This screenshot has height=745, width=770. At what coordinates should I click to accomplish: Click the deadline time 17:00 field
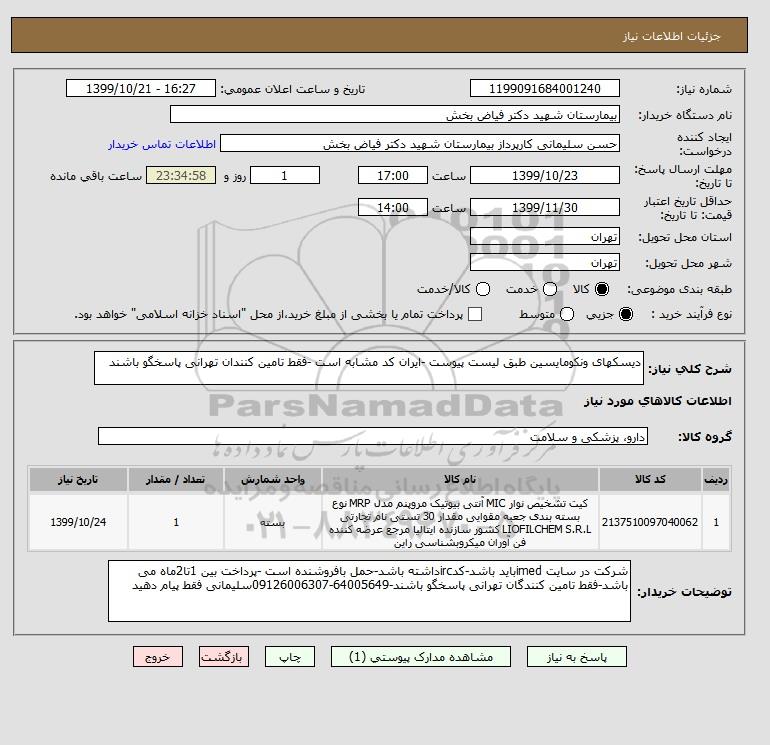click(x=393, y=175)
